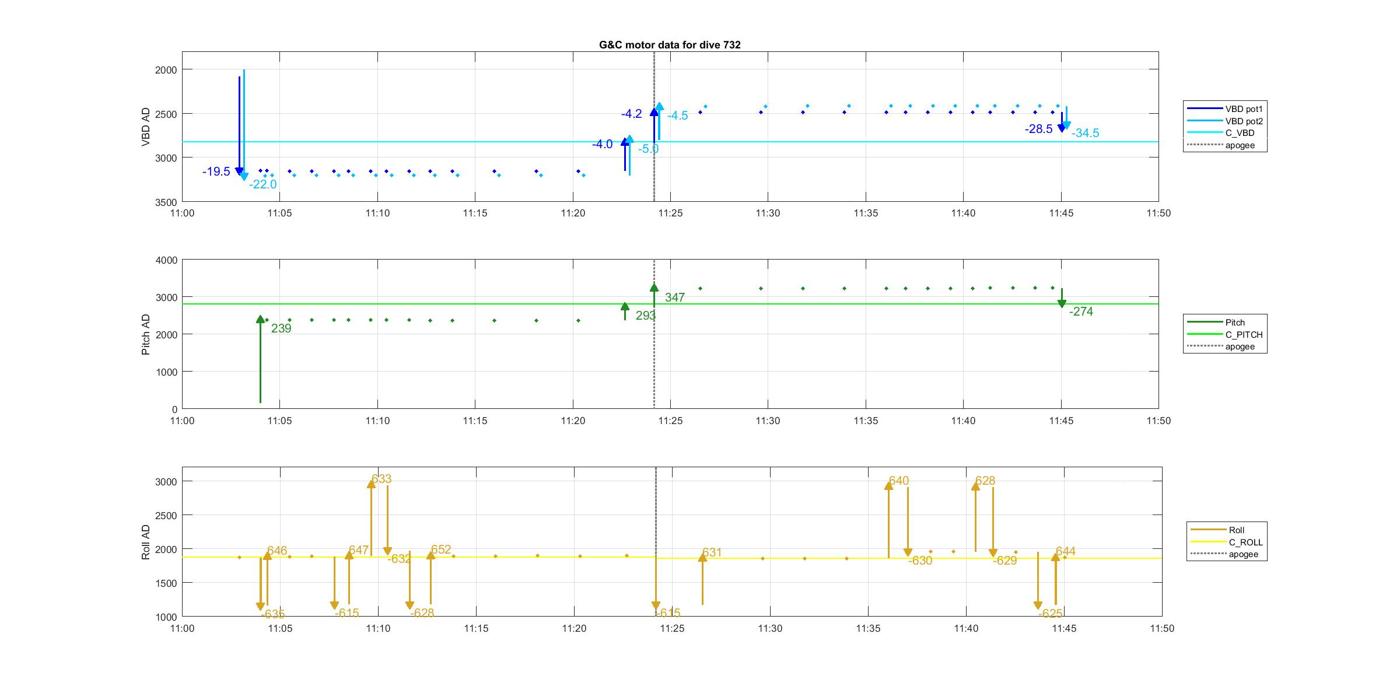Click the "C_VBD" legend entry
Screen dimensions: 1400x693
click(1220, 133)
